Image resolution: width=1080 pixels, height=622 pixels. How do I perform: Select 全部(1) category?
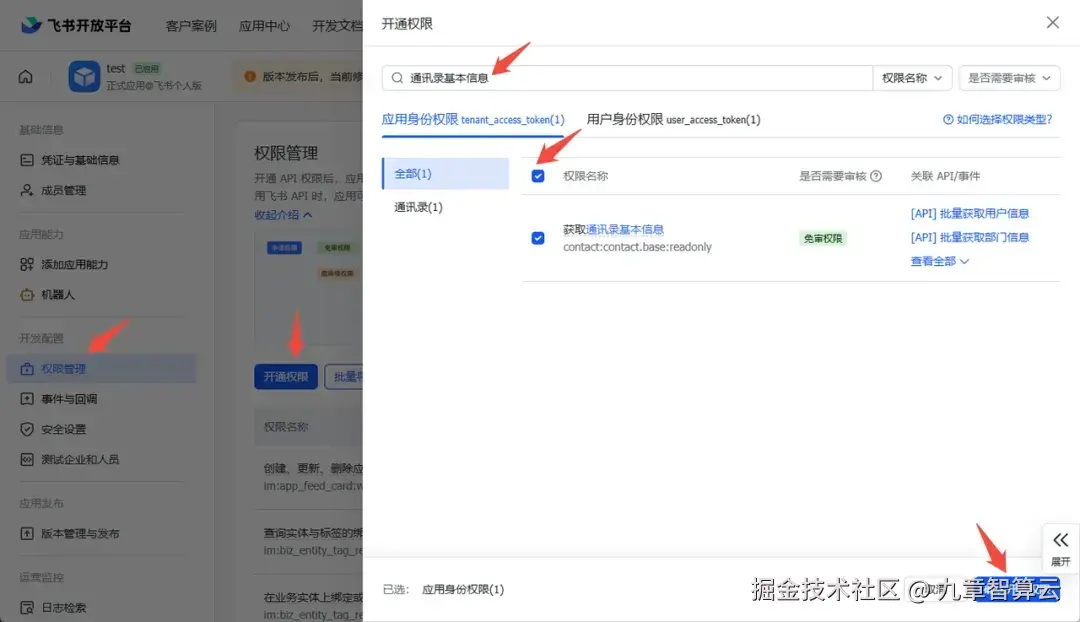(446, 174)
